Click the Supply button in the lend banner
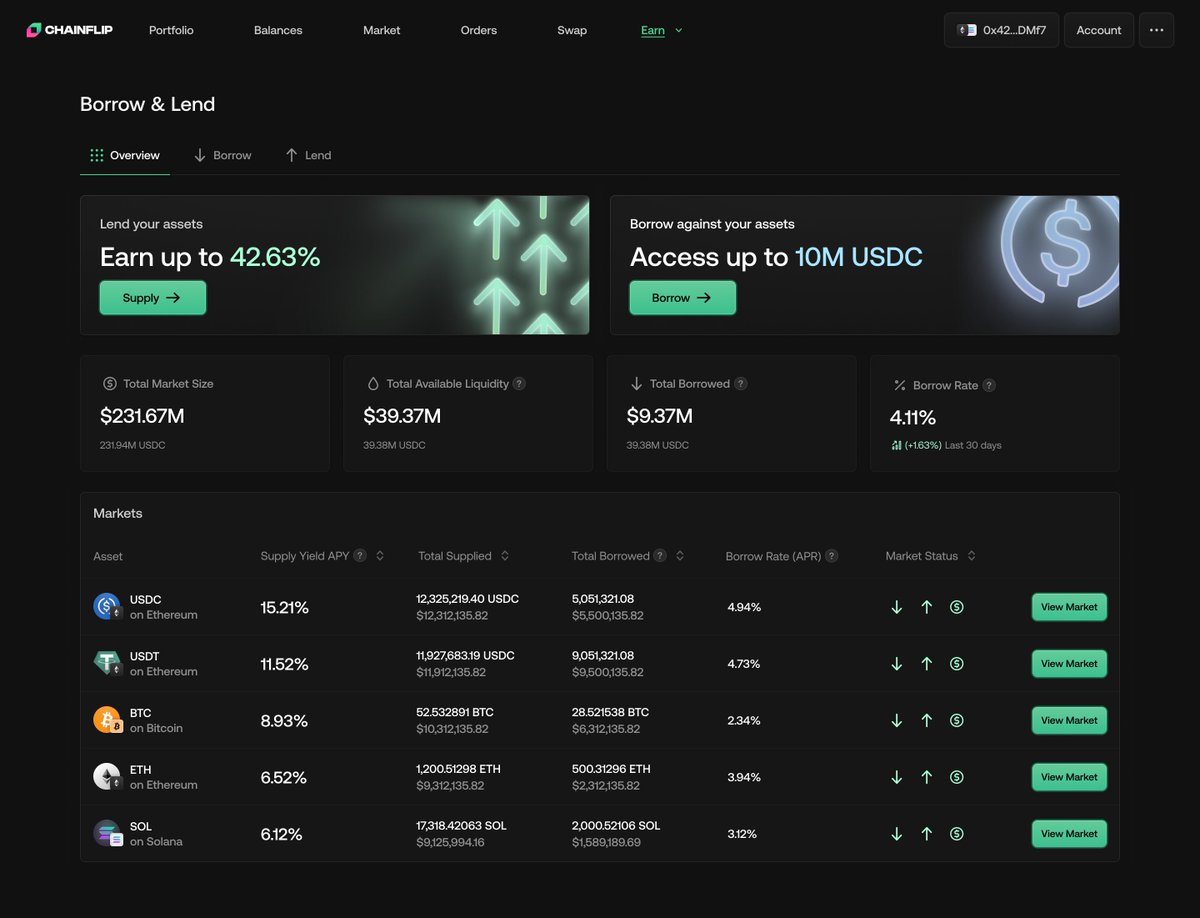This screenshot has width=1200, height=918. pos(152,297)
